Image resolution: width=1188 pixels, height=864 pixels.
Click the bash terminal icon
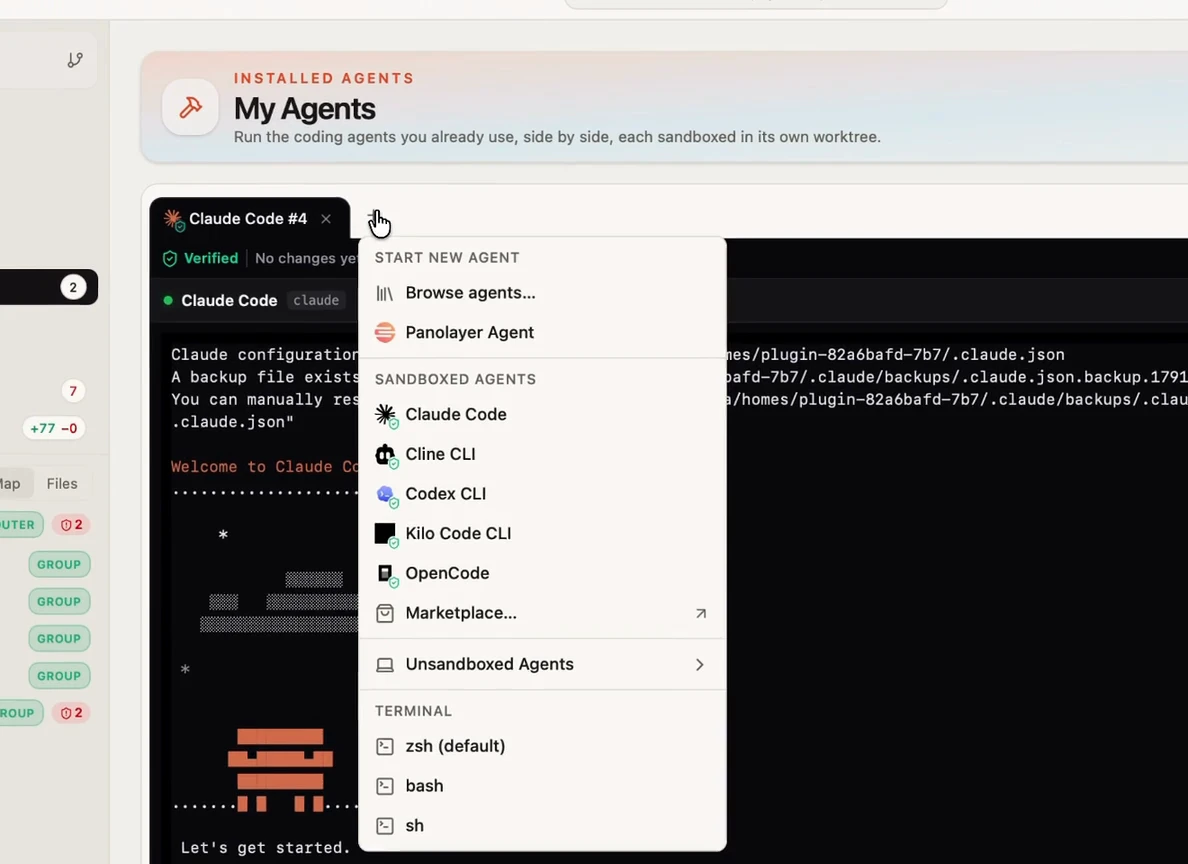click(385, 787)
